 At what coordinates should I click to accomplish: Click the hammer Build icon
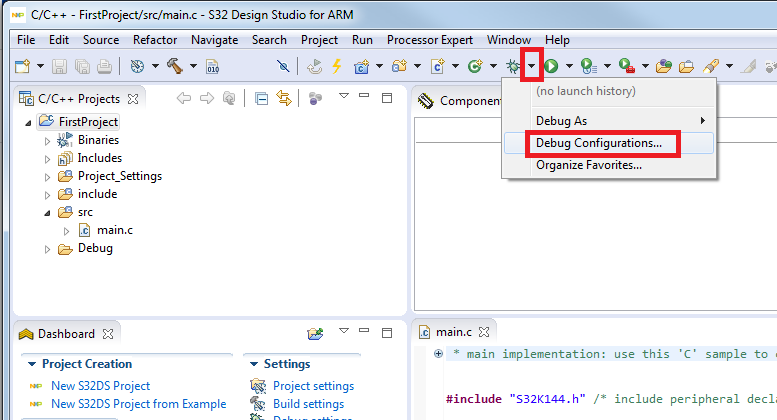[x=174, y=66]
